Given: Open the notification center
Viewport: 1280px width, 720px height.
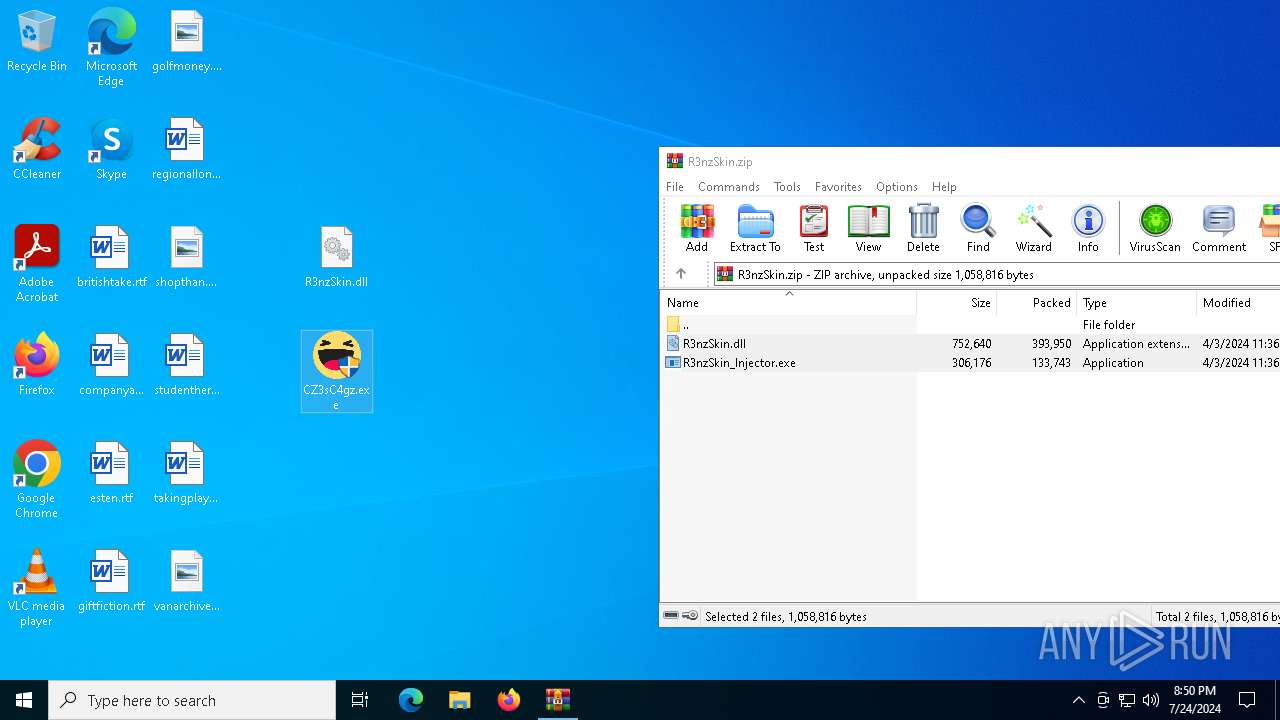Looking at the screenshot, I should pyautogui.click(x=1248, y=700).
